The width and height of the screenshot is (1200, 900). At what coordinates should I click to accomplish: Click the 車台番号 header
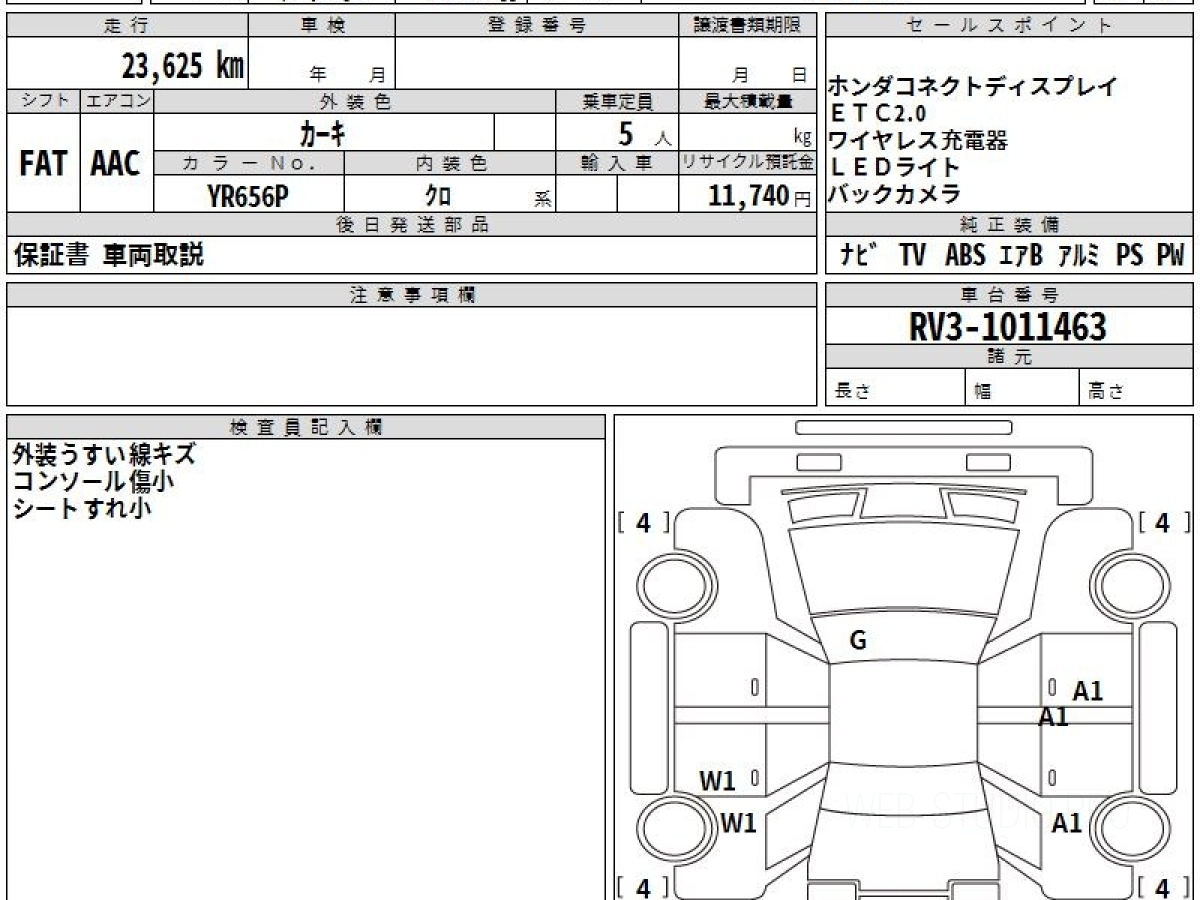1009,295
